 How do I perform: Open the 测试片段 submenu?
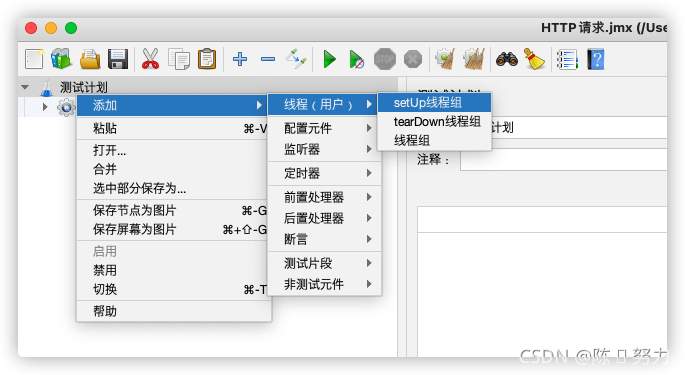325,263
